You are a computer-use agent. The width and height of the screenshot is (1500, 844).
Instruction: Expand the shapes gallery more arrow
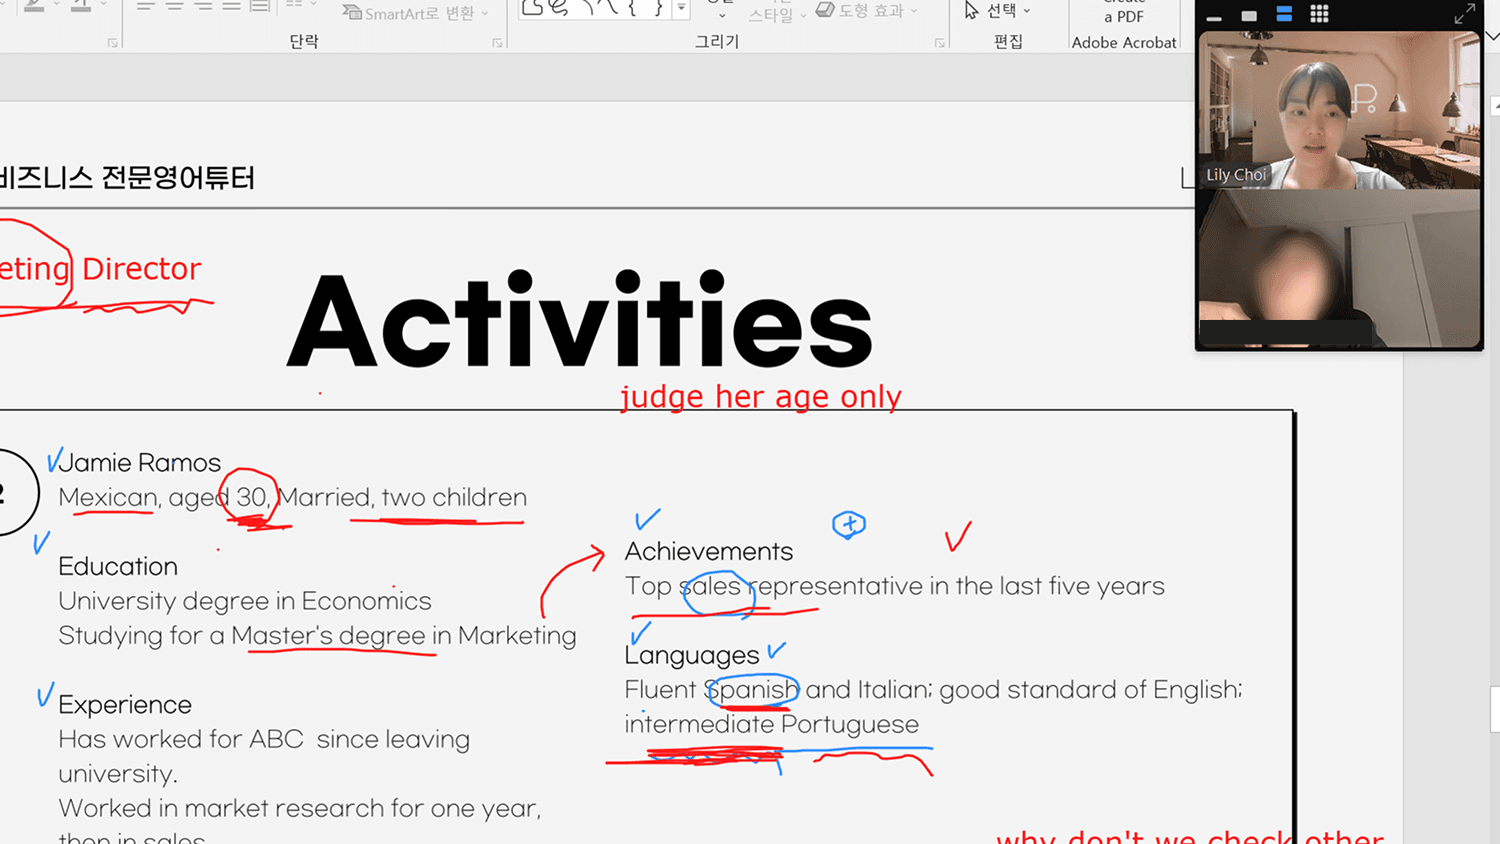coord(681,9)
